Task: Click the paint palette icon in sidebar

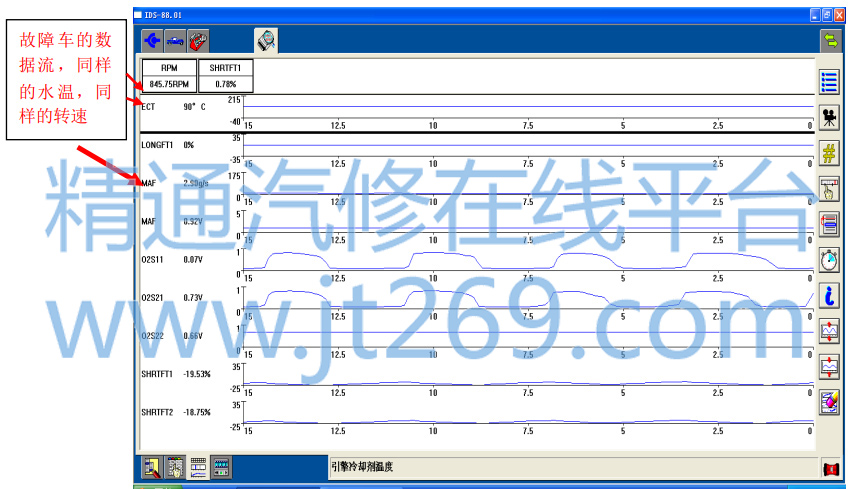Action: [829, 402]
